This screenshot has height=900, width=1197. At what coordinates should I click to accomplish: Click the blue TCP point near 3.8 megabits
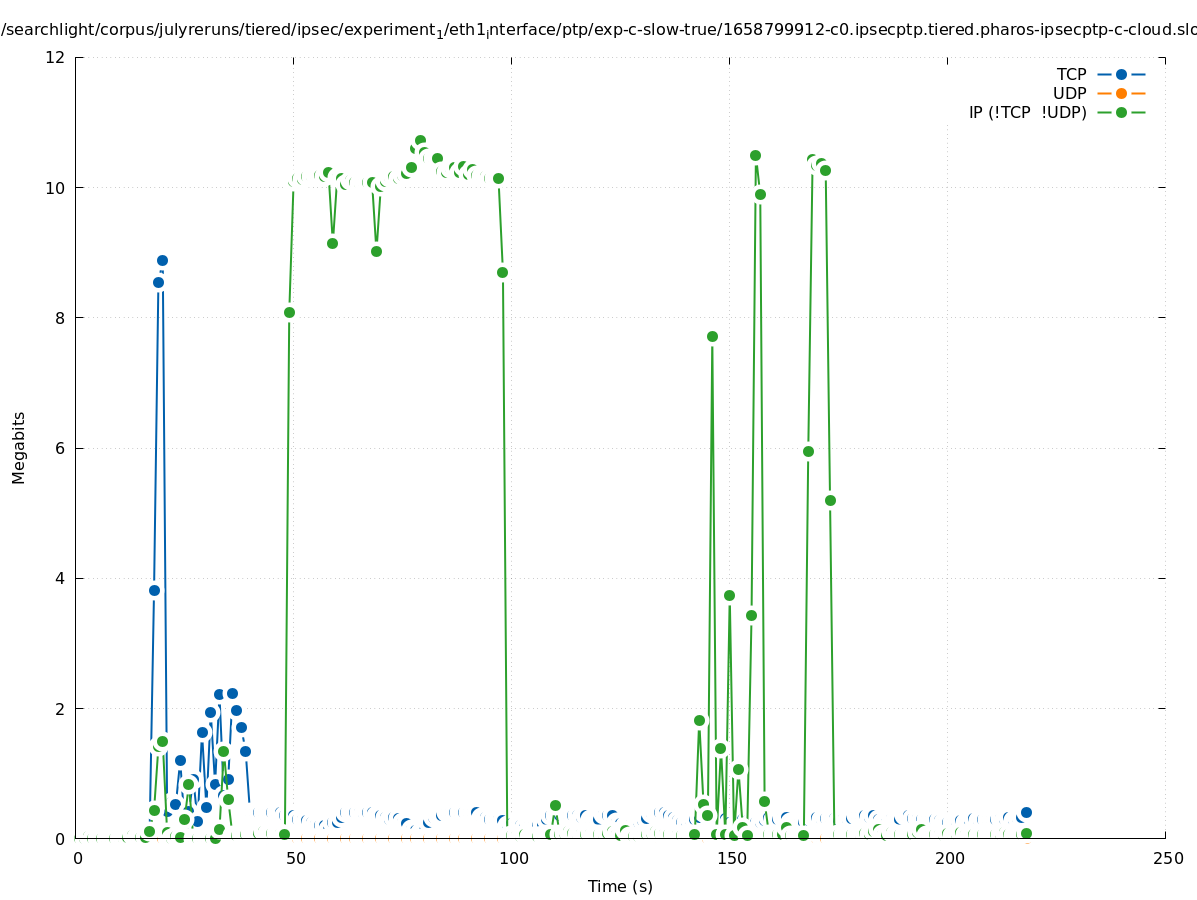coord(154,590)
